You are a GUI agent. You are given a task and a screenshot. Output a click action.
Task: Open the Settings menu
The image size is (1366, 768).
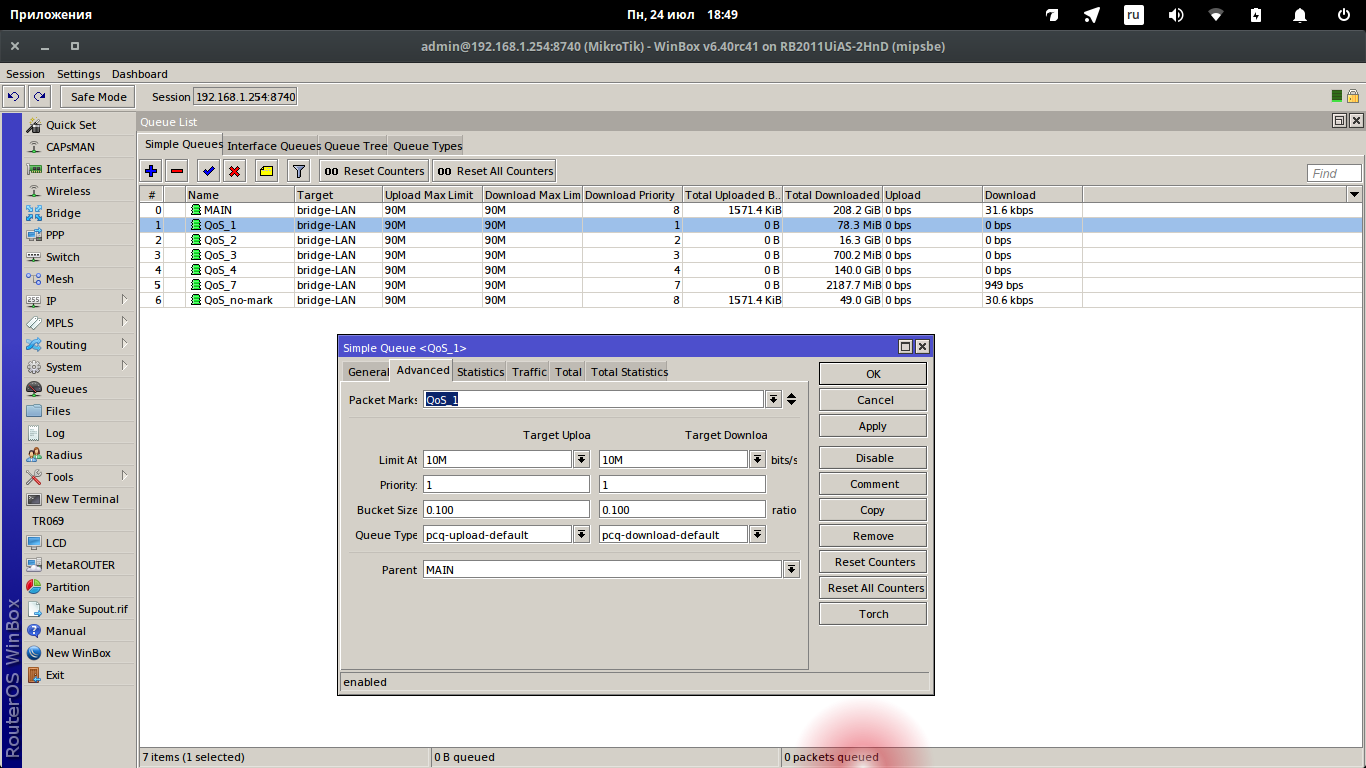[x=78, y=74]
